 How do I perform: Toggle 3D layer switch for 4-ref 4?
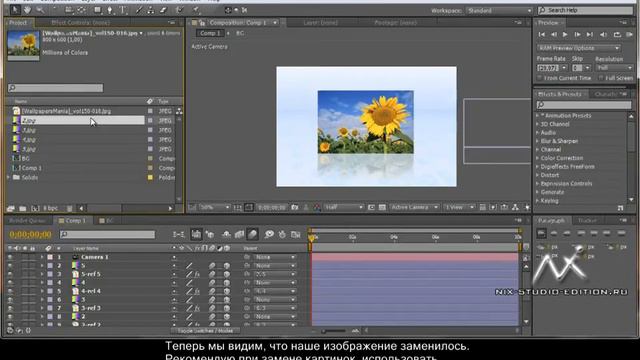227,291
